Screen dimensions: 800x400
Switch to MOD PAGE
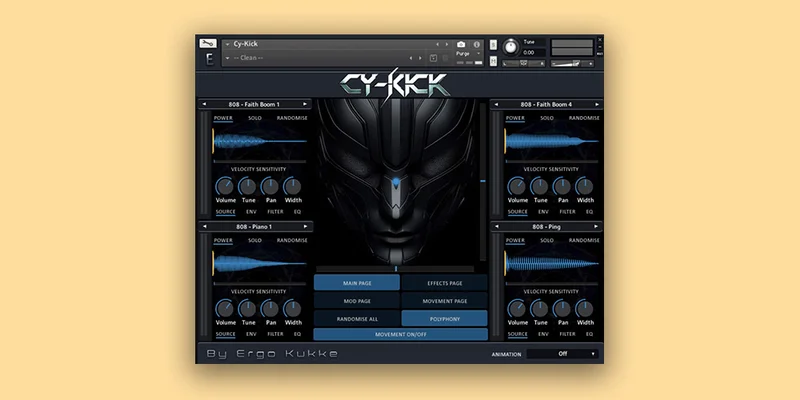pyautogui.click(x=357, y=301)
